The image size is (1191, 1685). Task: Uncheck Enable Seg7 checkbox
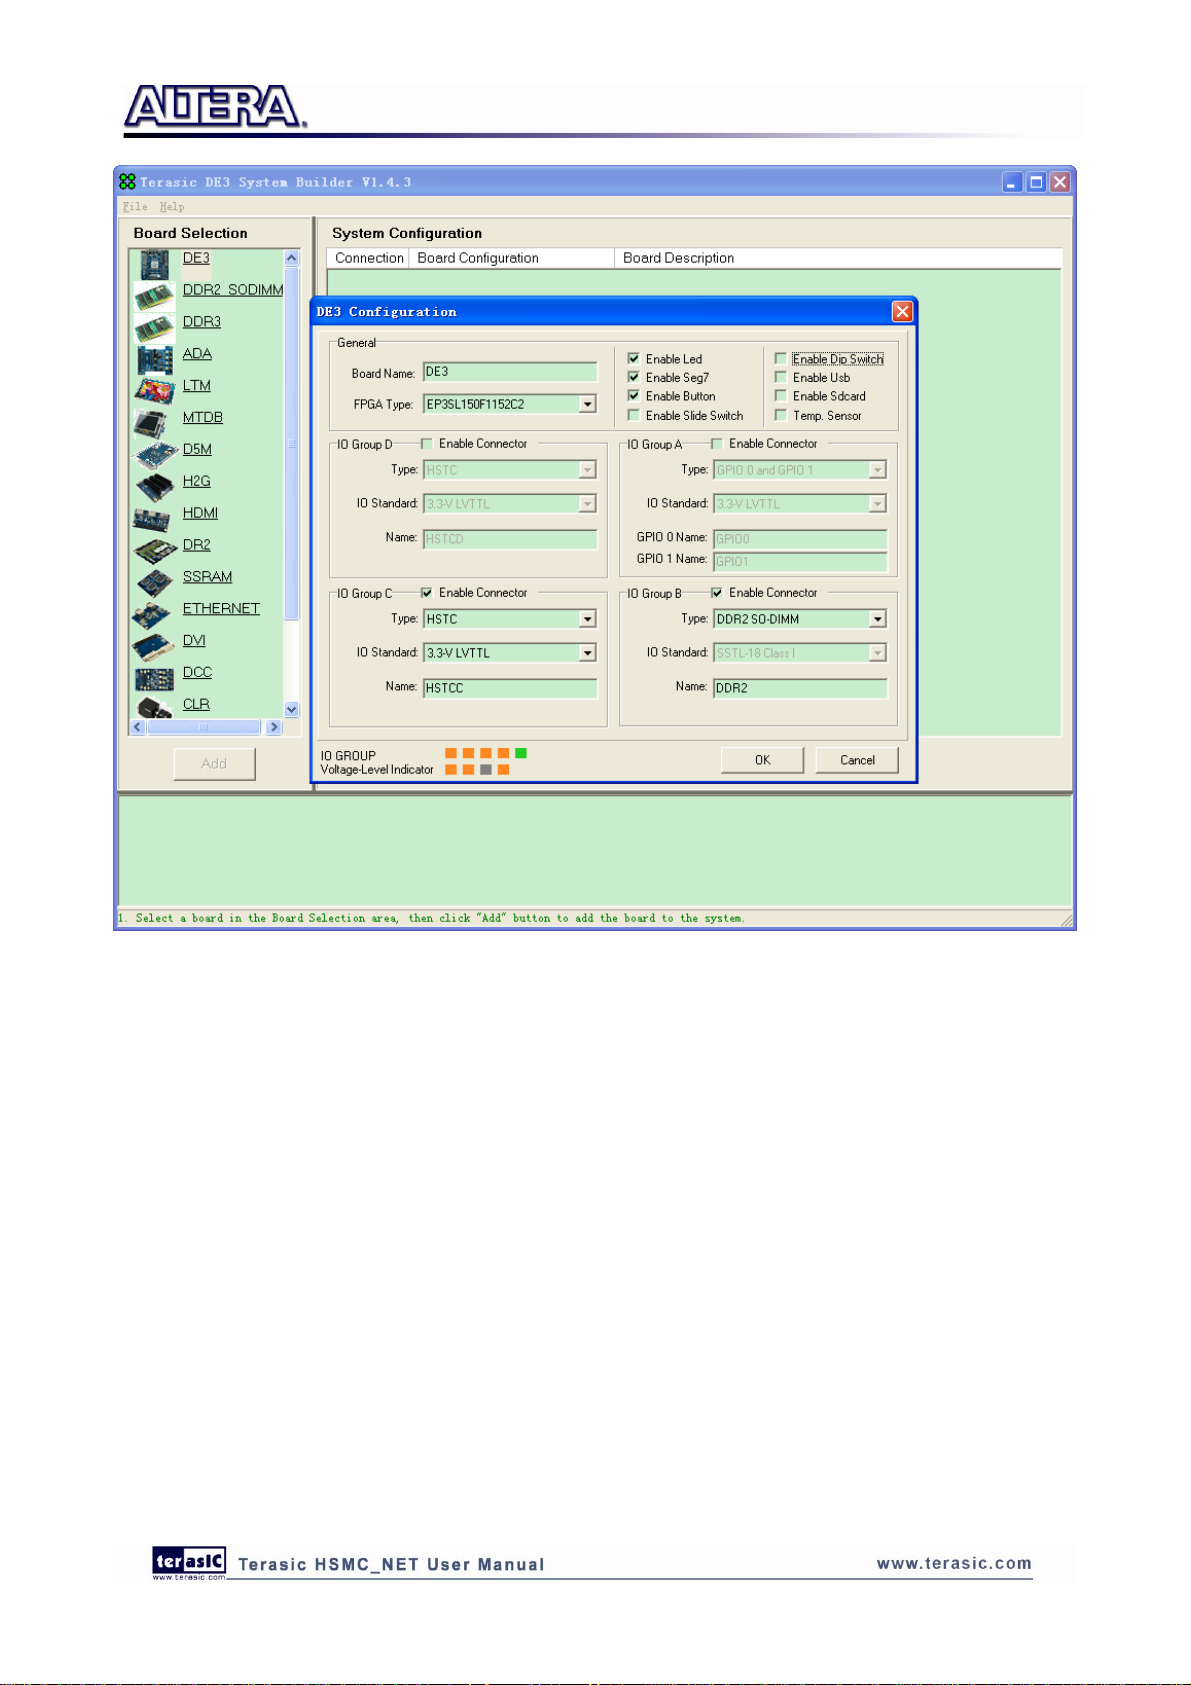(633, 377)
